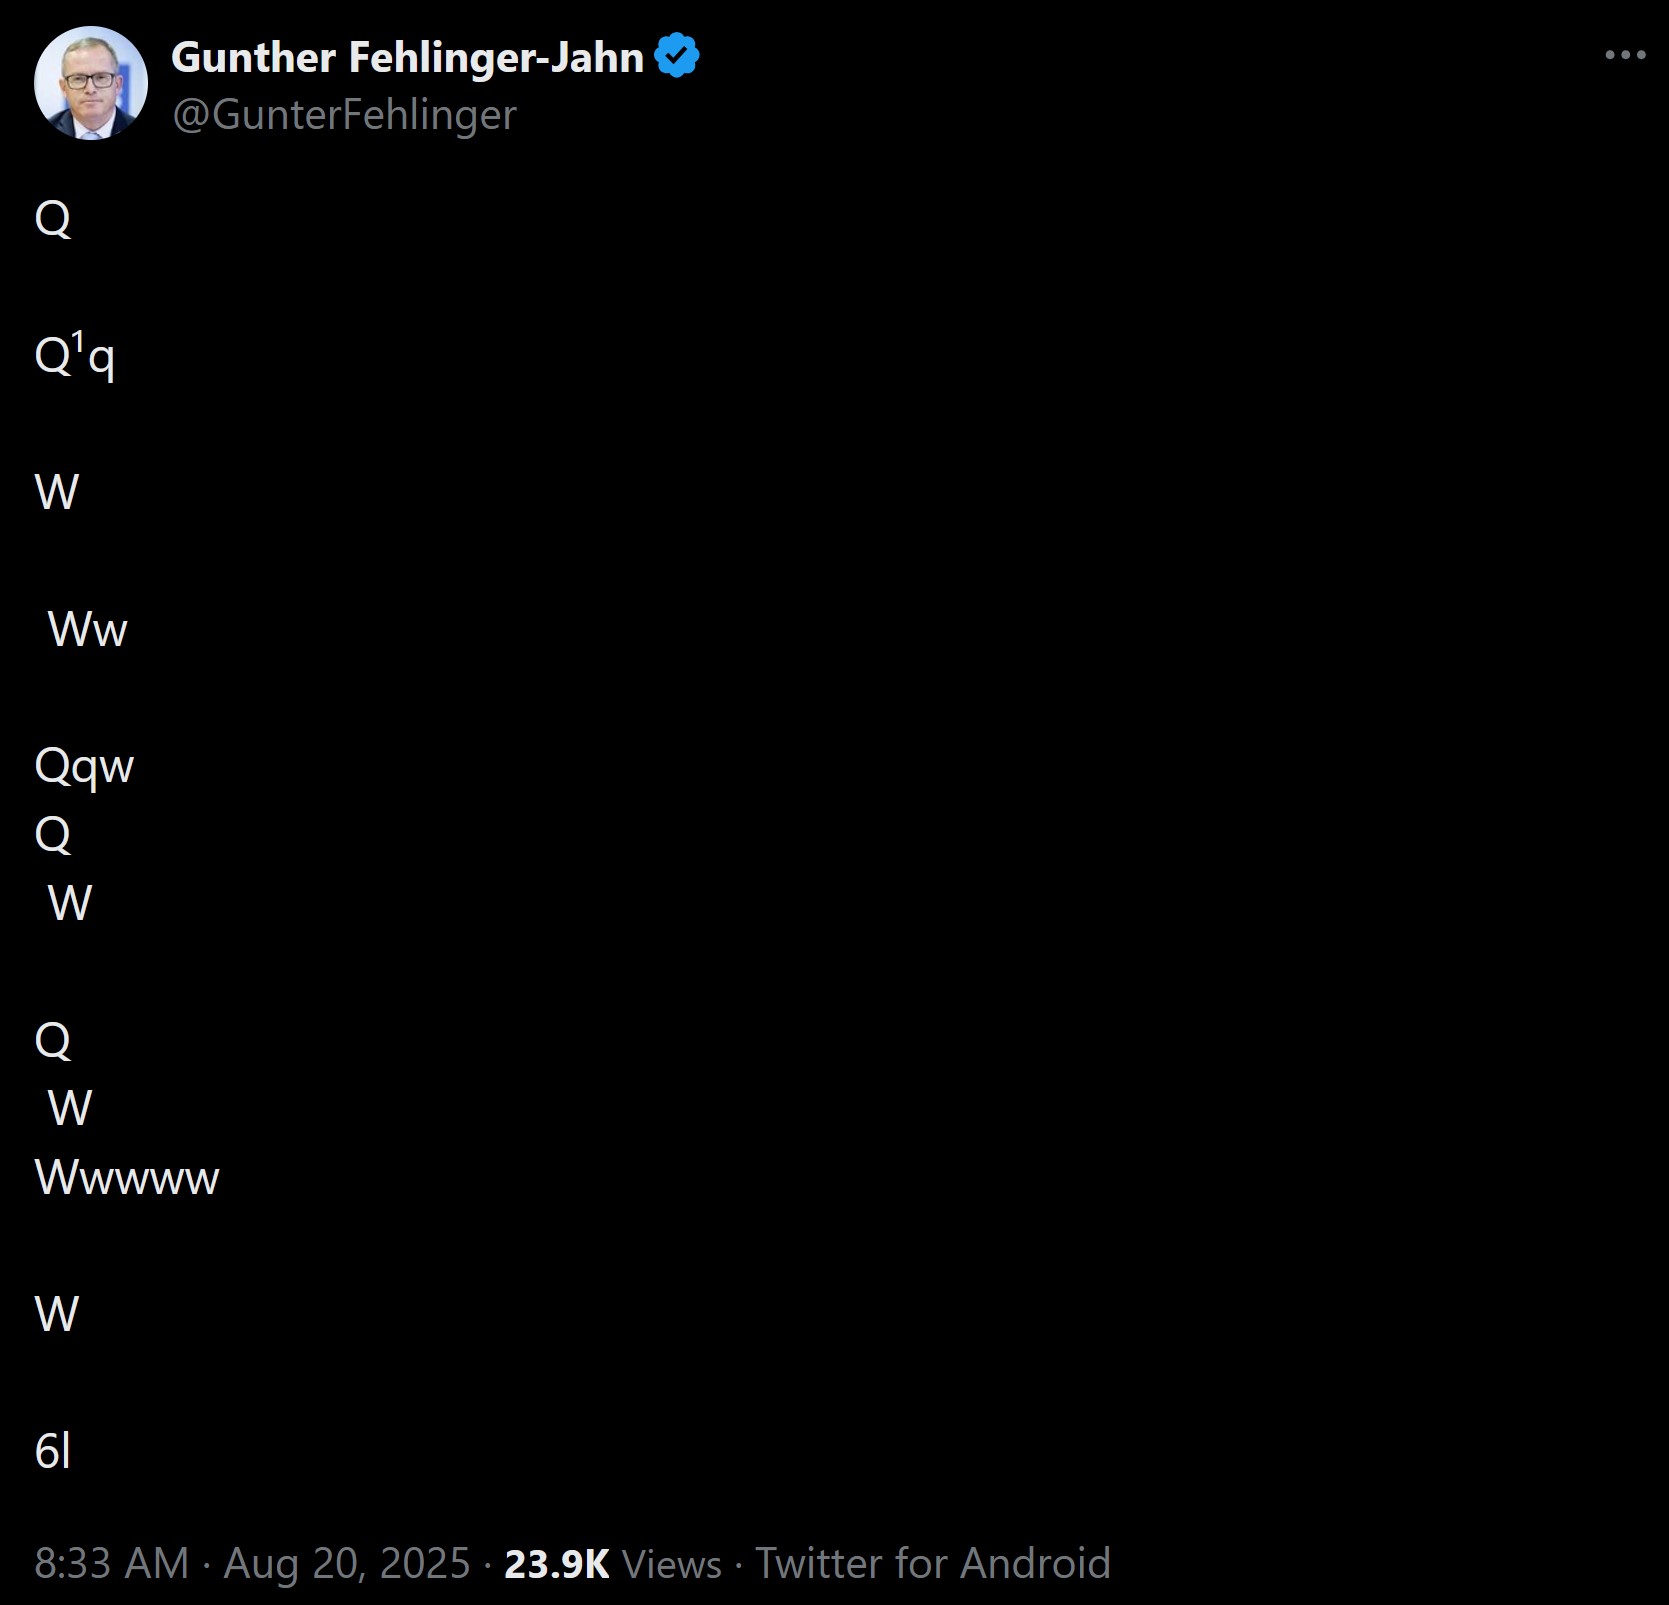Select the "Q" line directly below "Qqw"

(53, 834)
